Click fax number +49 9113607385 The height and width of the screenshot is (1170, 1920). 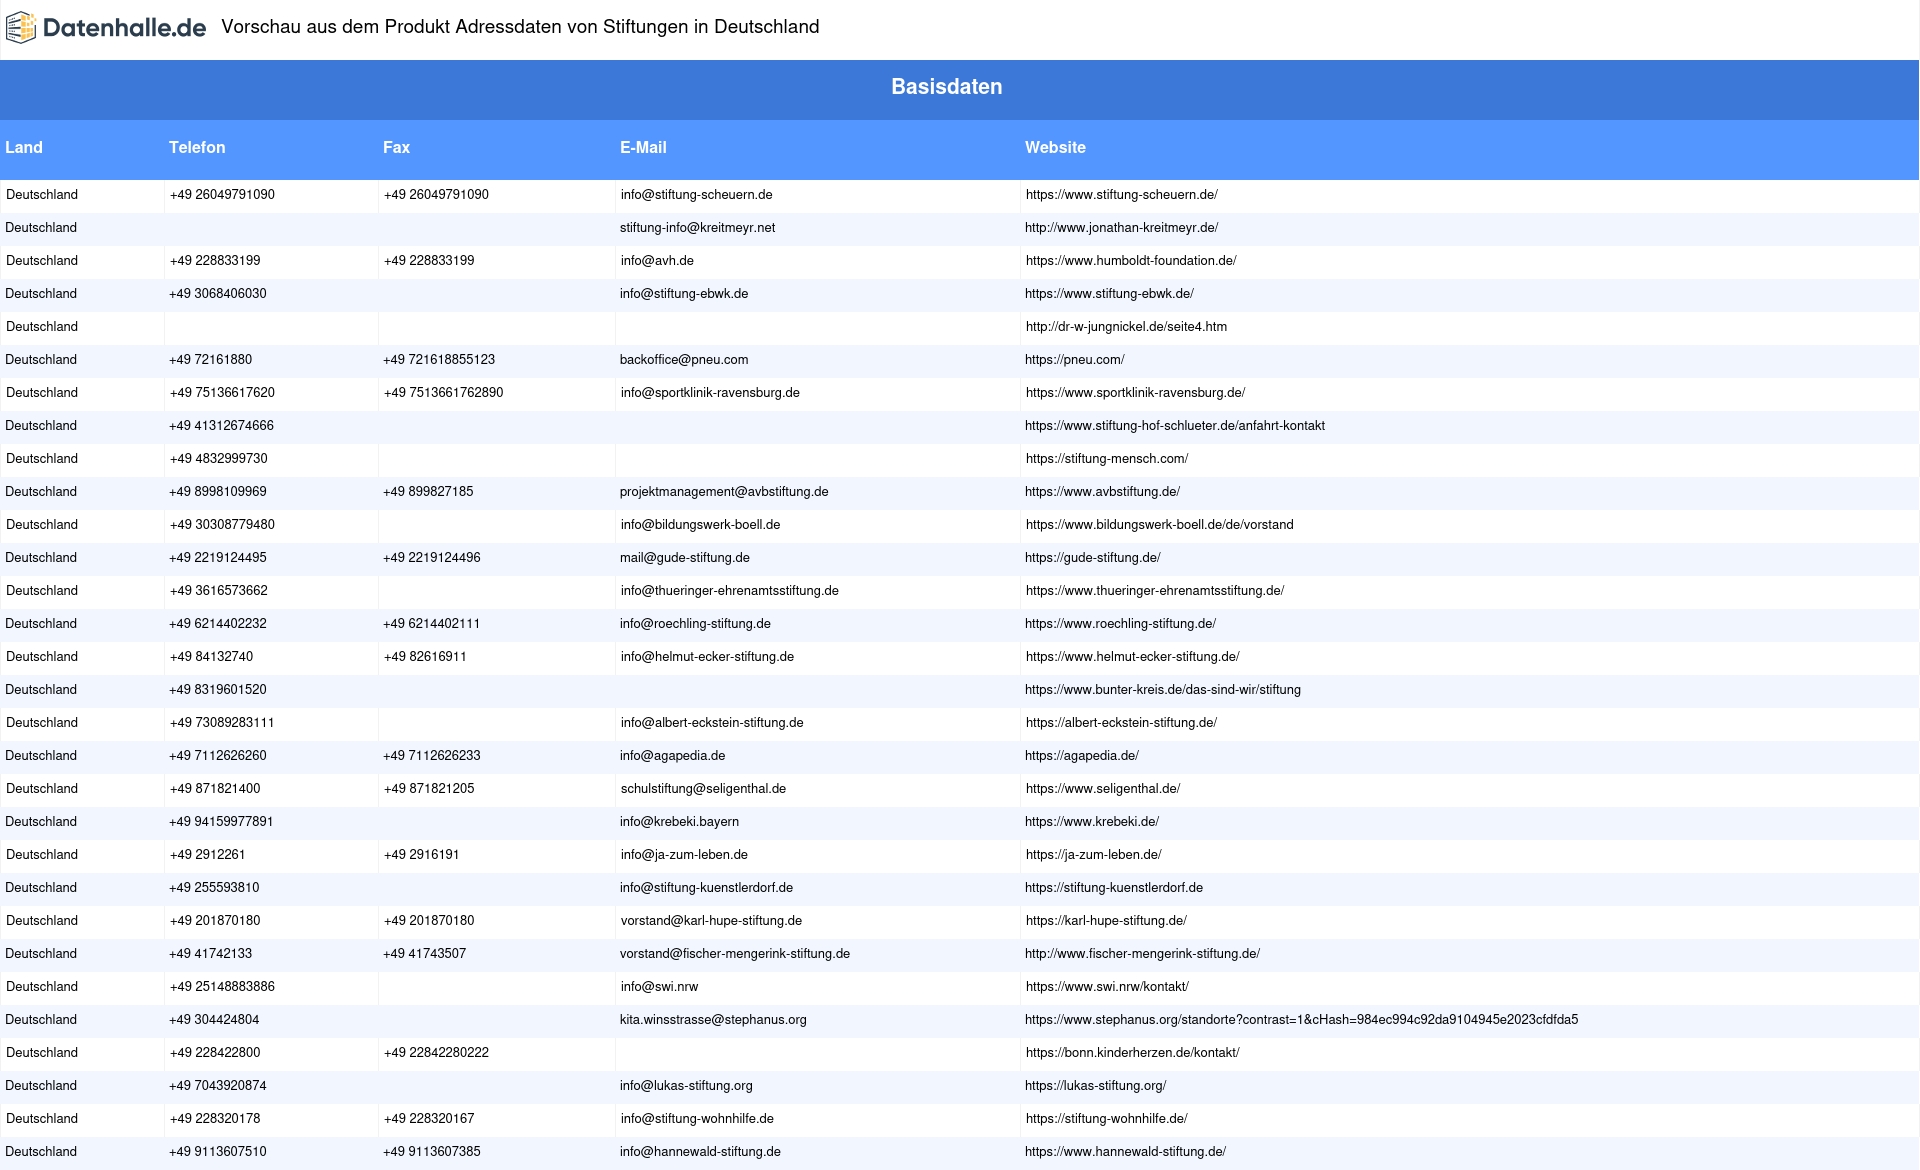(x=432, y=1152)
